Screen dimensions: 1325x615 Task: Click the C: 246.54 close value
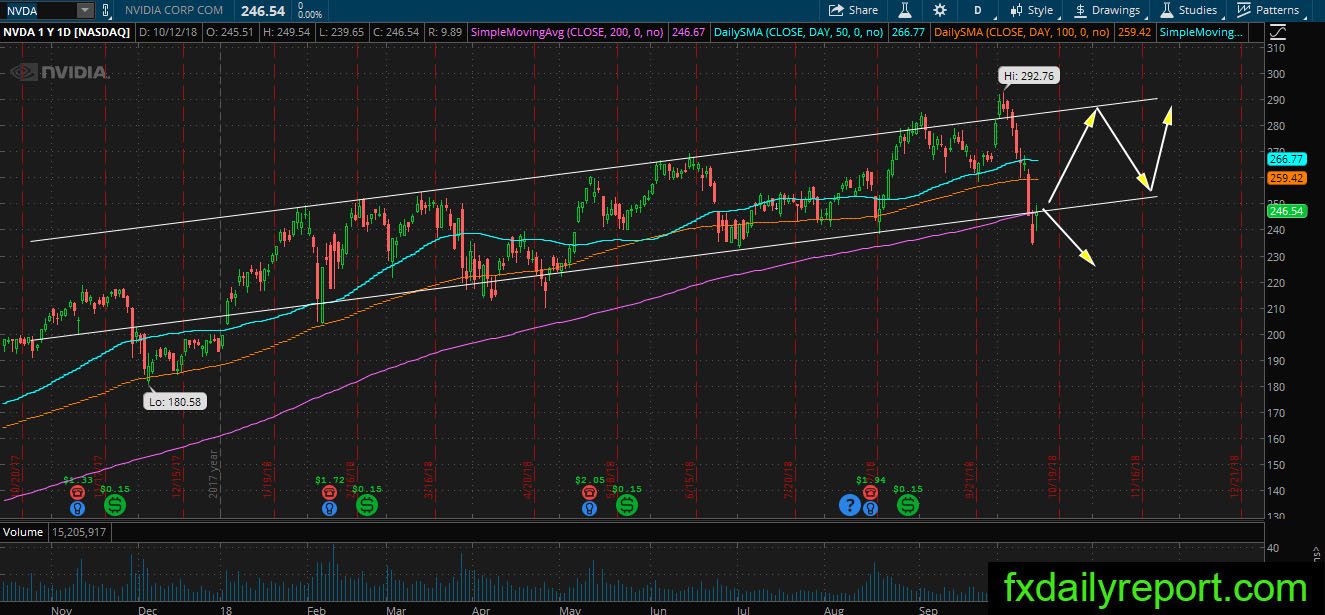coord(394,33)
